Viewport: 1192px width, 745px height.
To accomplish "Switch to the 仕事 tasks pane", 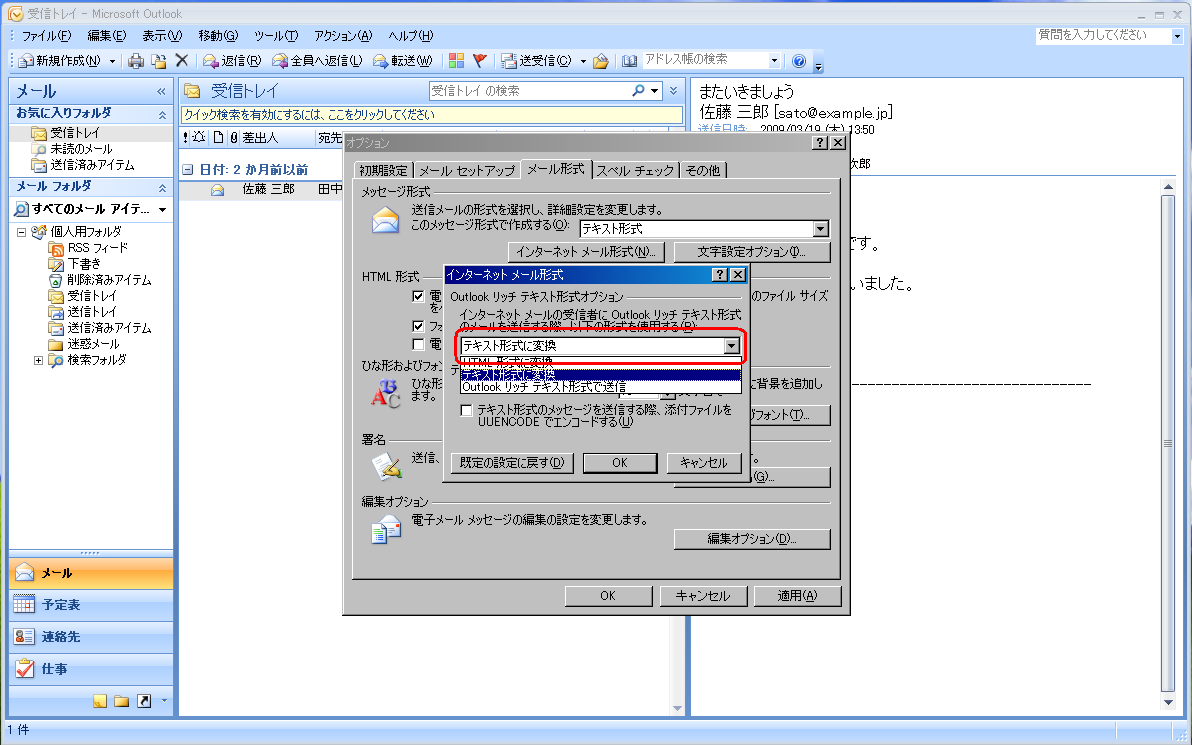I will coord(91,669).
